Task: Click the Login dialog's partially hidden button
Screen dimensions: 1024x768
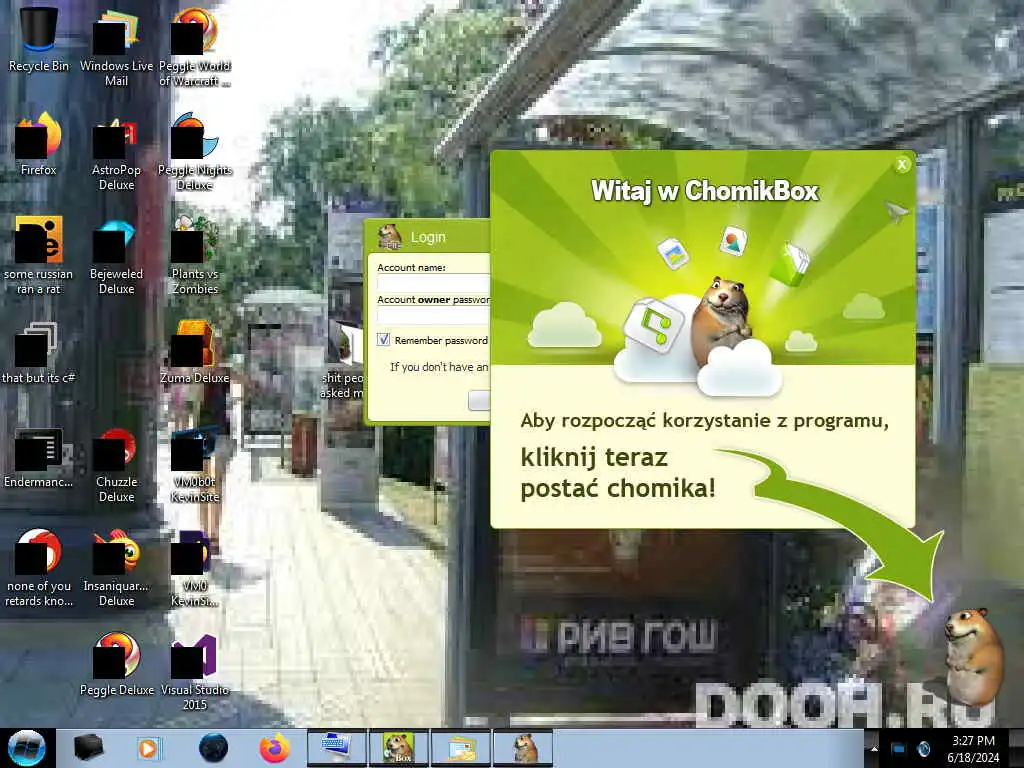Action: point(479,400)
